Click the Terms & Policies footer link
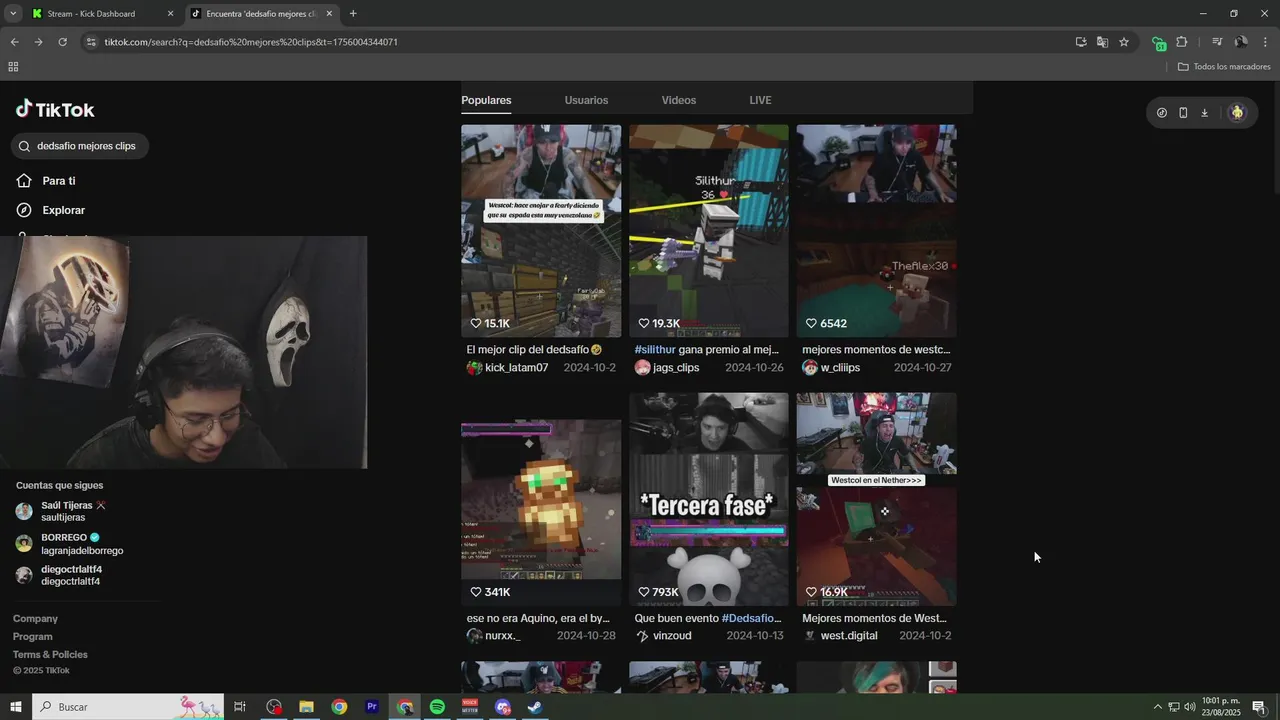This screenshot has height=720, width=1280. [x=50, y=655]
